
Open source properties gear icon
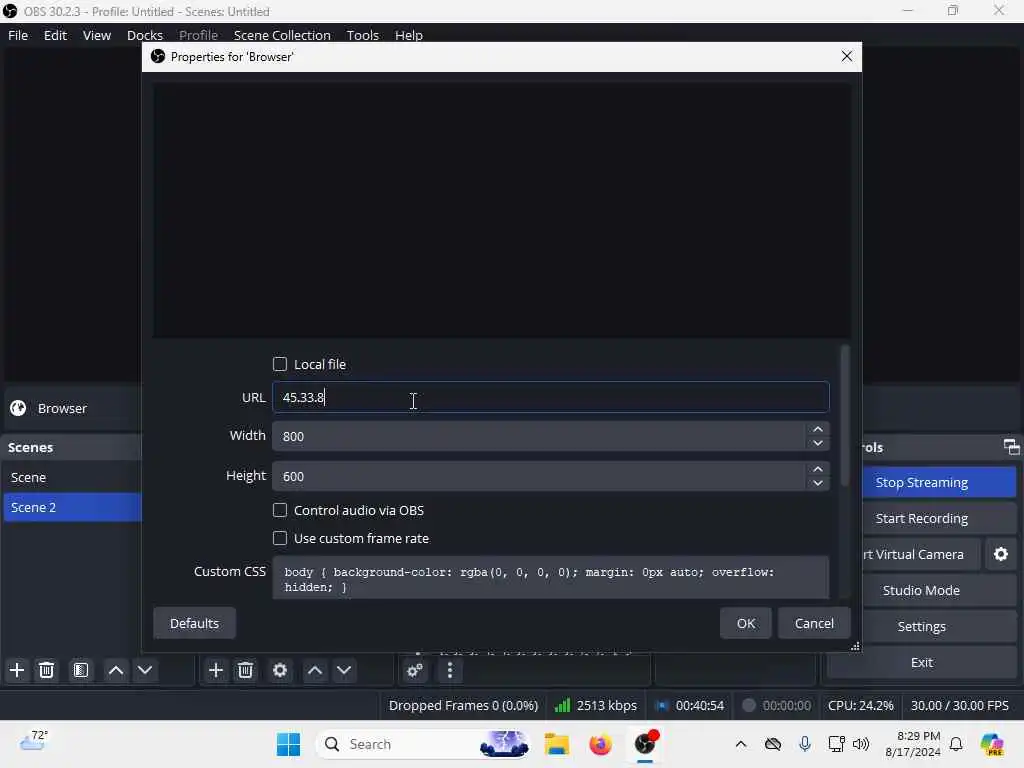point(280,670)
